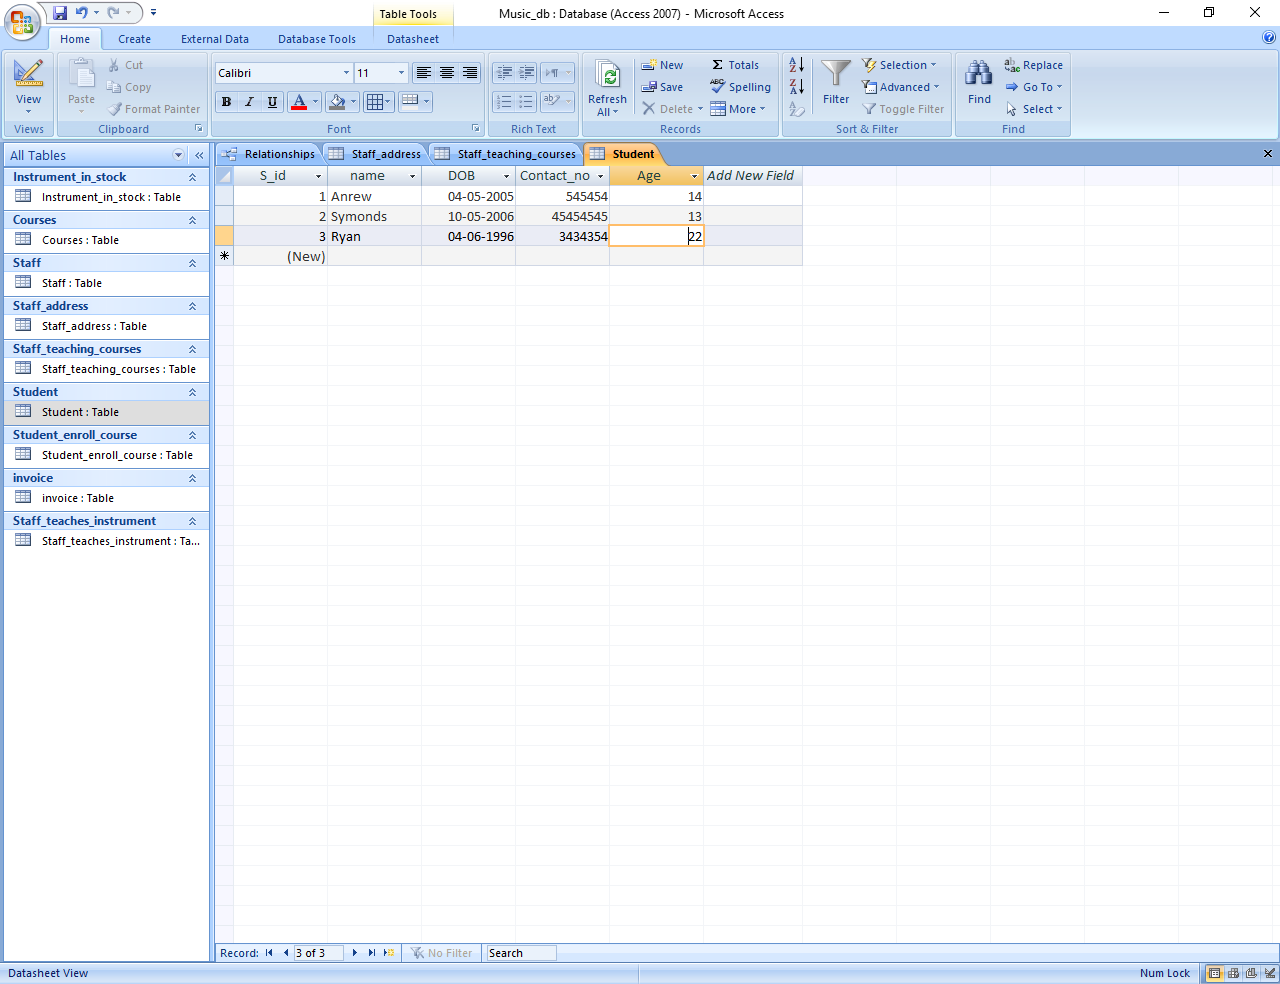This screenshot has width=1280, height=984.
Task: Save the current record
Action: point(662,87)
